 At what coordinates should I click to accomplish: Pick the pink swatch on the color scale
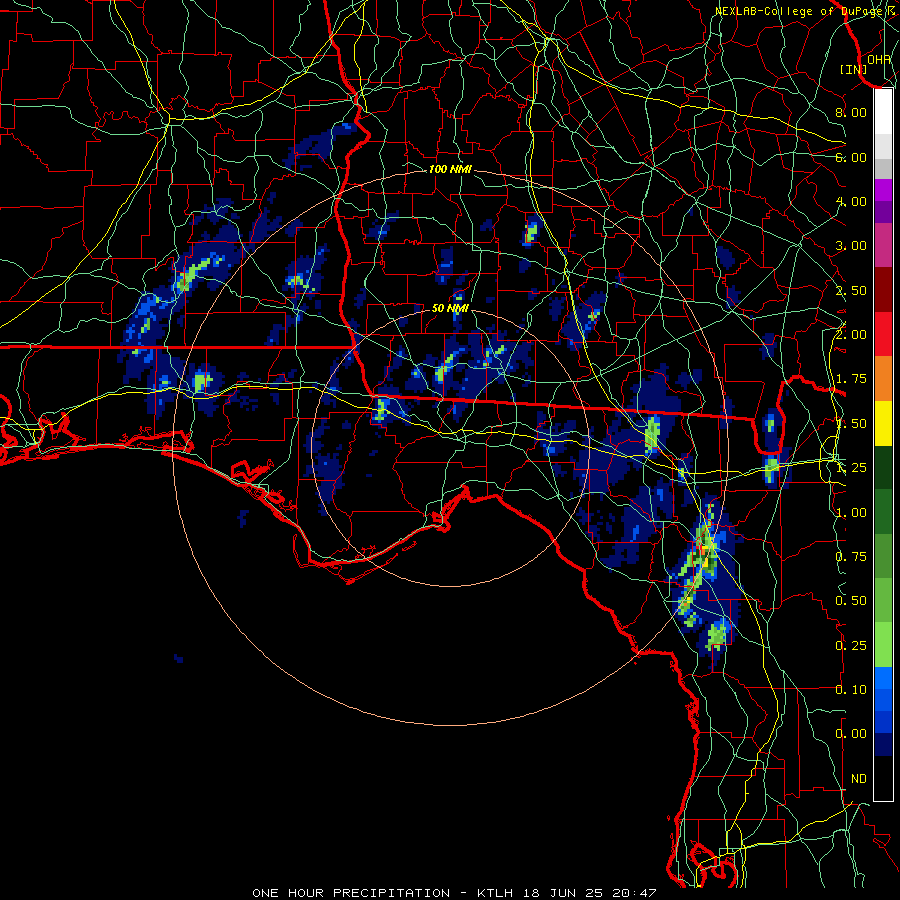pos(883,245)
